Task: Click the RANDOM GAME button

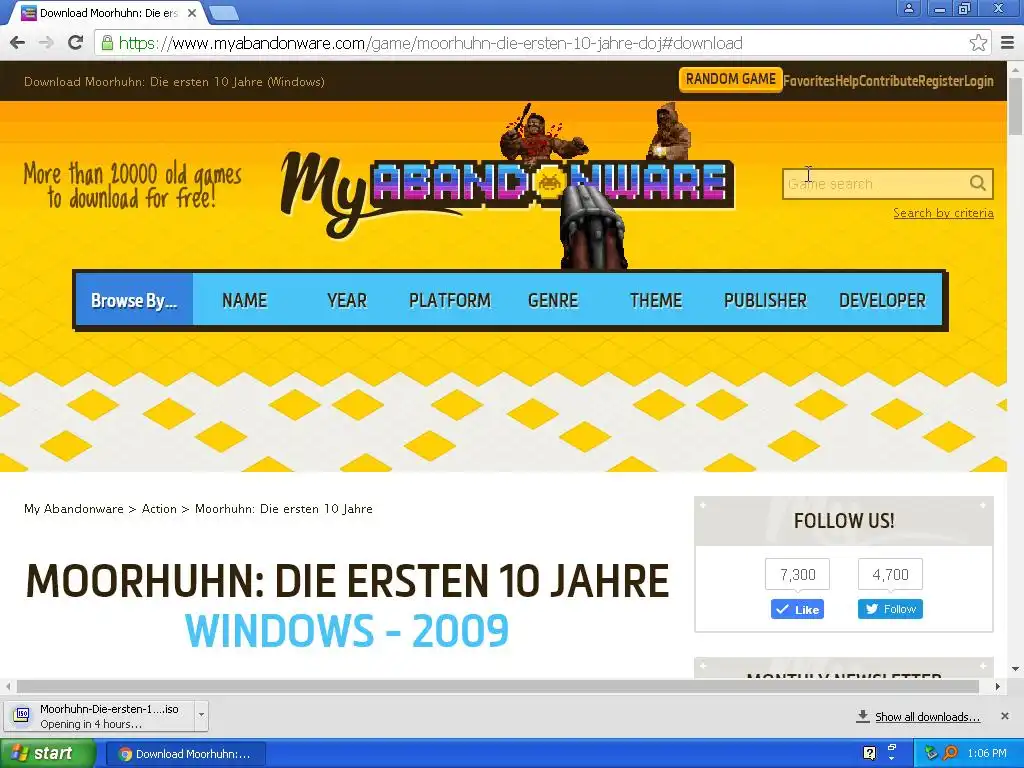Action: pos(730,80)
